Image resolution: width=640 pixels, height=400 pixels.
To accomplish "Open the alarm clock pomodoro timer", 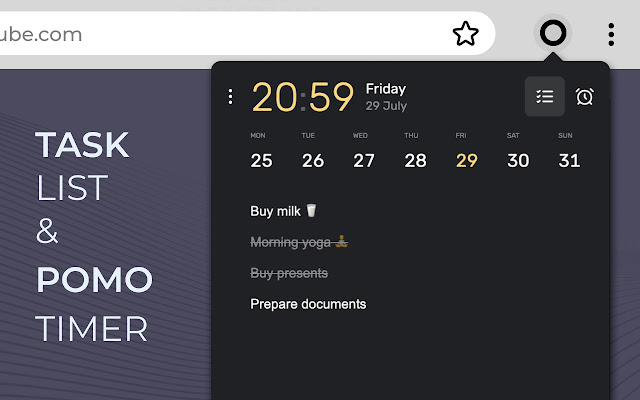I will pos(584,97).
